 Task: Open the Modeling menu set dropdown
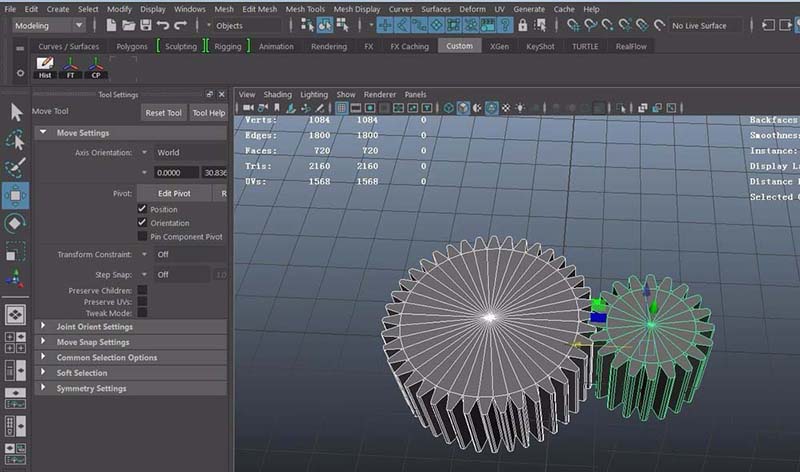click(48, 25)
